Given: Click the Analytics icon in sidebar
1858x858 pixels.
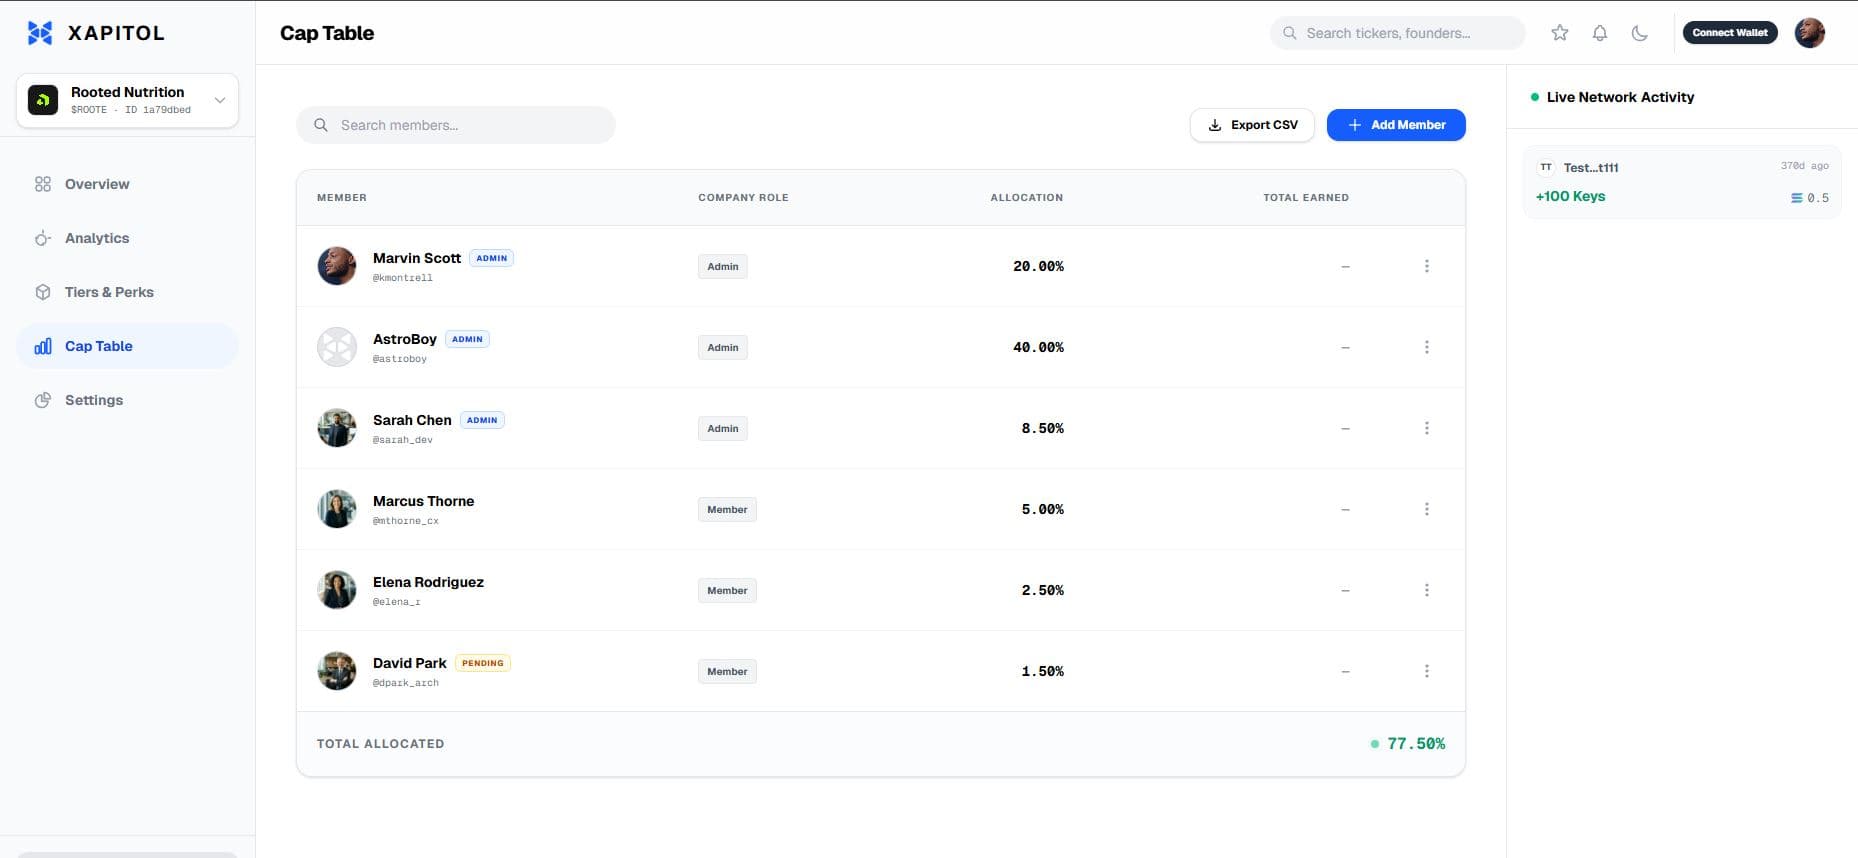Looking at the screenshot, I should point(43,238).
